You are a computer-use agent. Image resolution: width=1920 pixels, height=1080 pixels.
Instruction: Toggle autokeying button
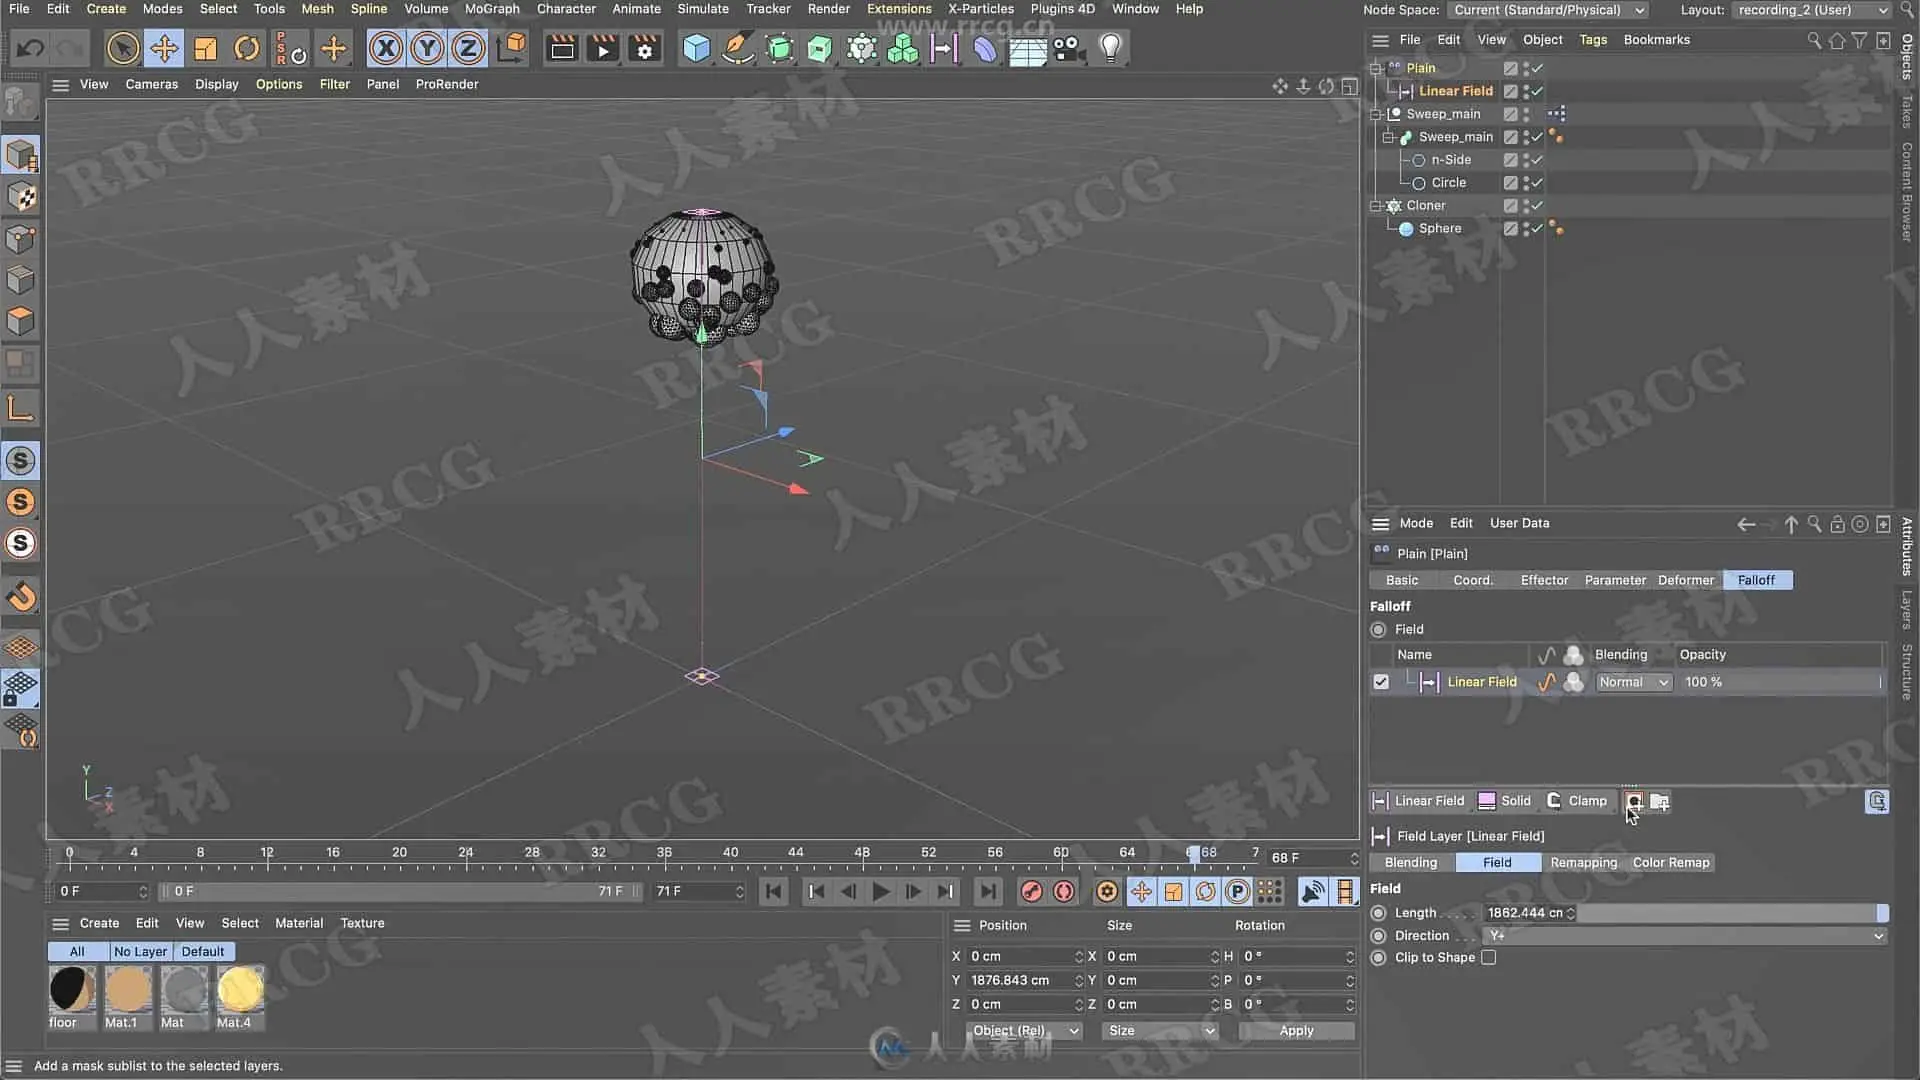pos(1064,891)
